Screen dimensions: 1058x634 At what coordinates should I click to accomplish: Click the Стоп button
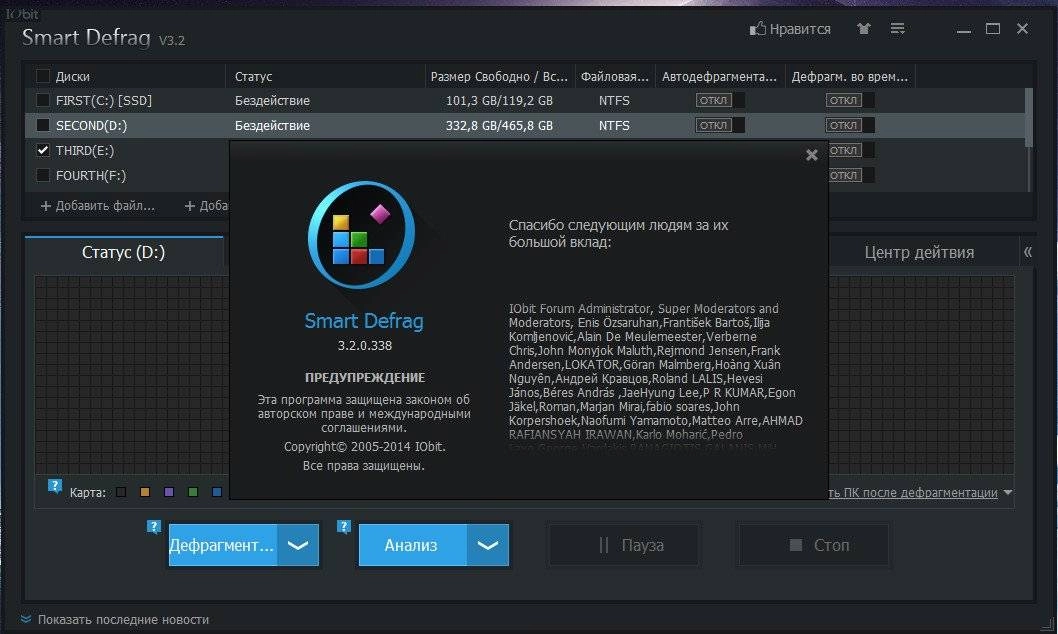(814, 545)
